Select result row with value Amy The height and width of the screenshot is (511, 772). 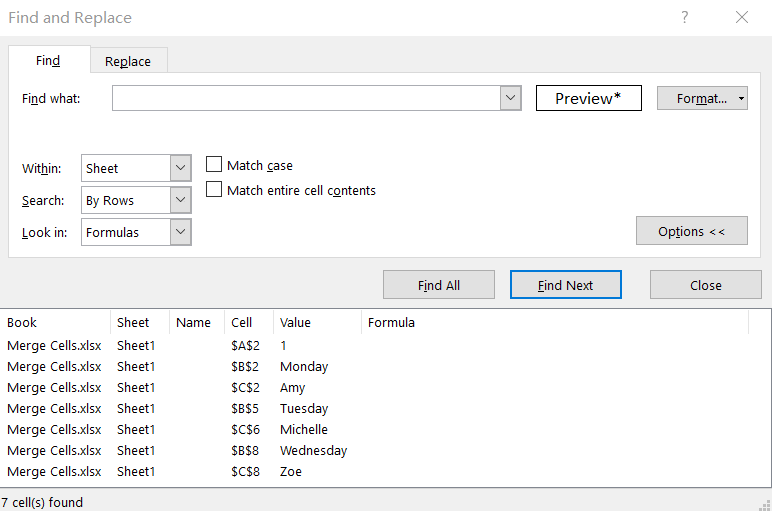385,388
